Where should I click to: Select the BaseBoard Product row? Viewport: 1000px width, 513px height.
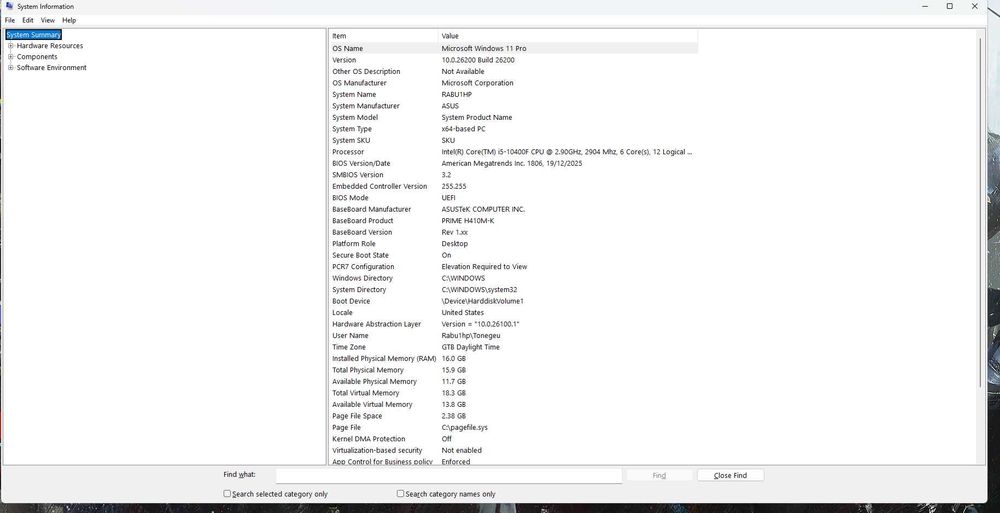coord(513,221)
